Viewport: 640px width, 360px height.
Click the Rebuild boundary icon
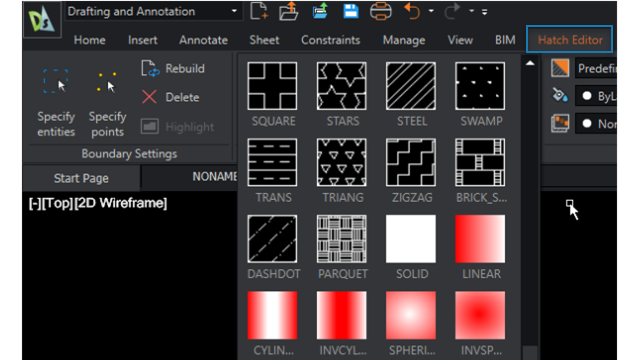150,69
